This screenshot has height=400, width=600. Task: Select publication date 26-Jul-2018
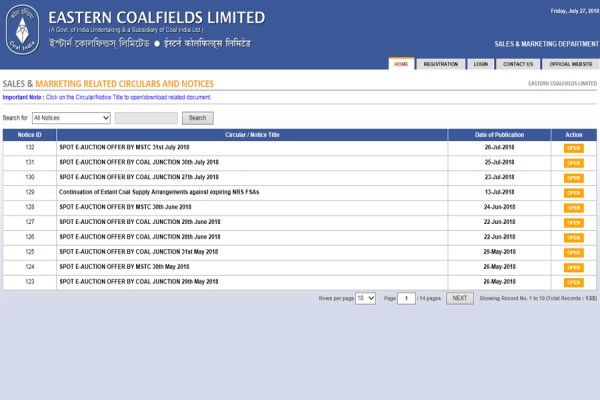coord(499,147)
